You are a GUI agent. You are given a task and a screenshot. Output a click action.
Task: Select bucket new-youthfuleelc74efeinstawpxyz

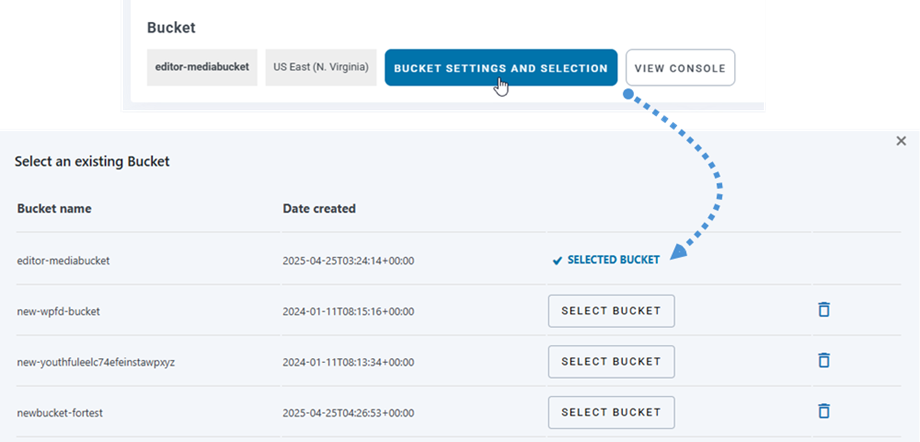611,361
